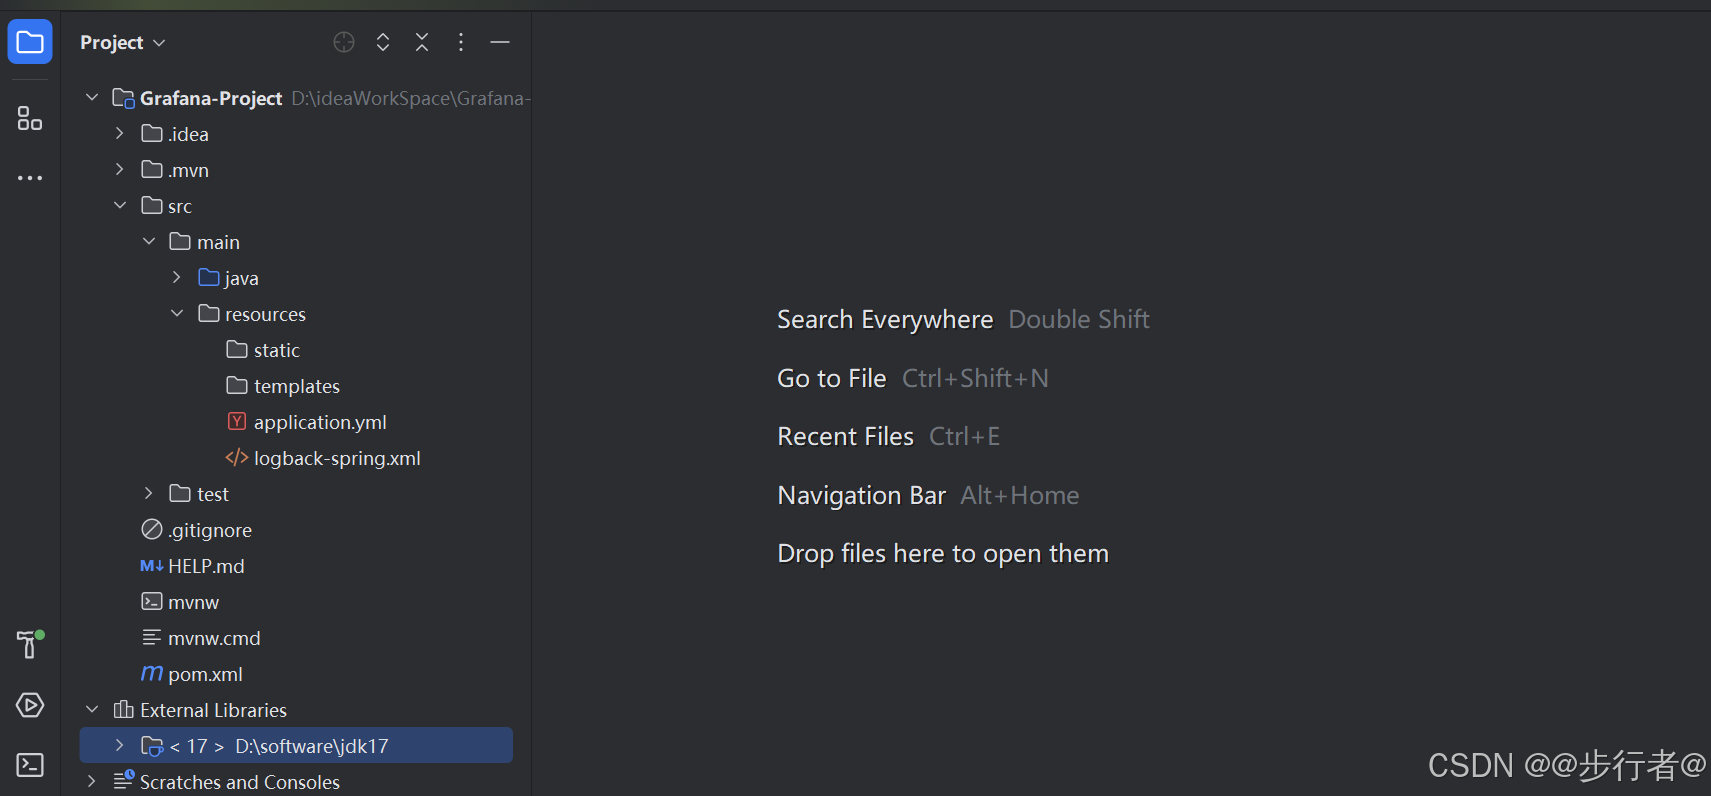Click the logback-spring.xml XML tag icon
The width and height of the screenshot is (1711, 796).
pos(237,457)
